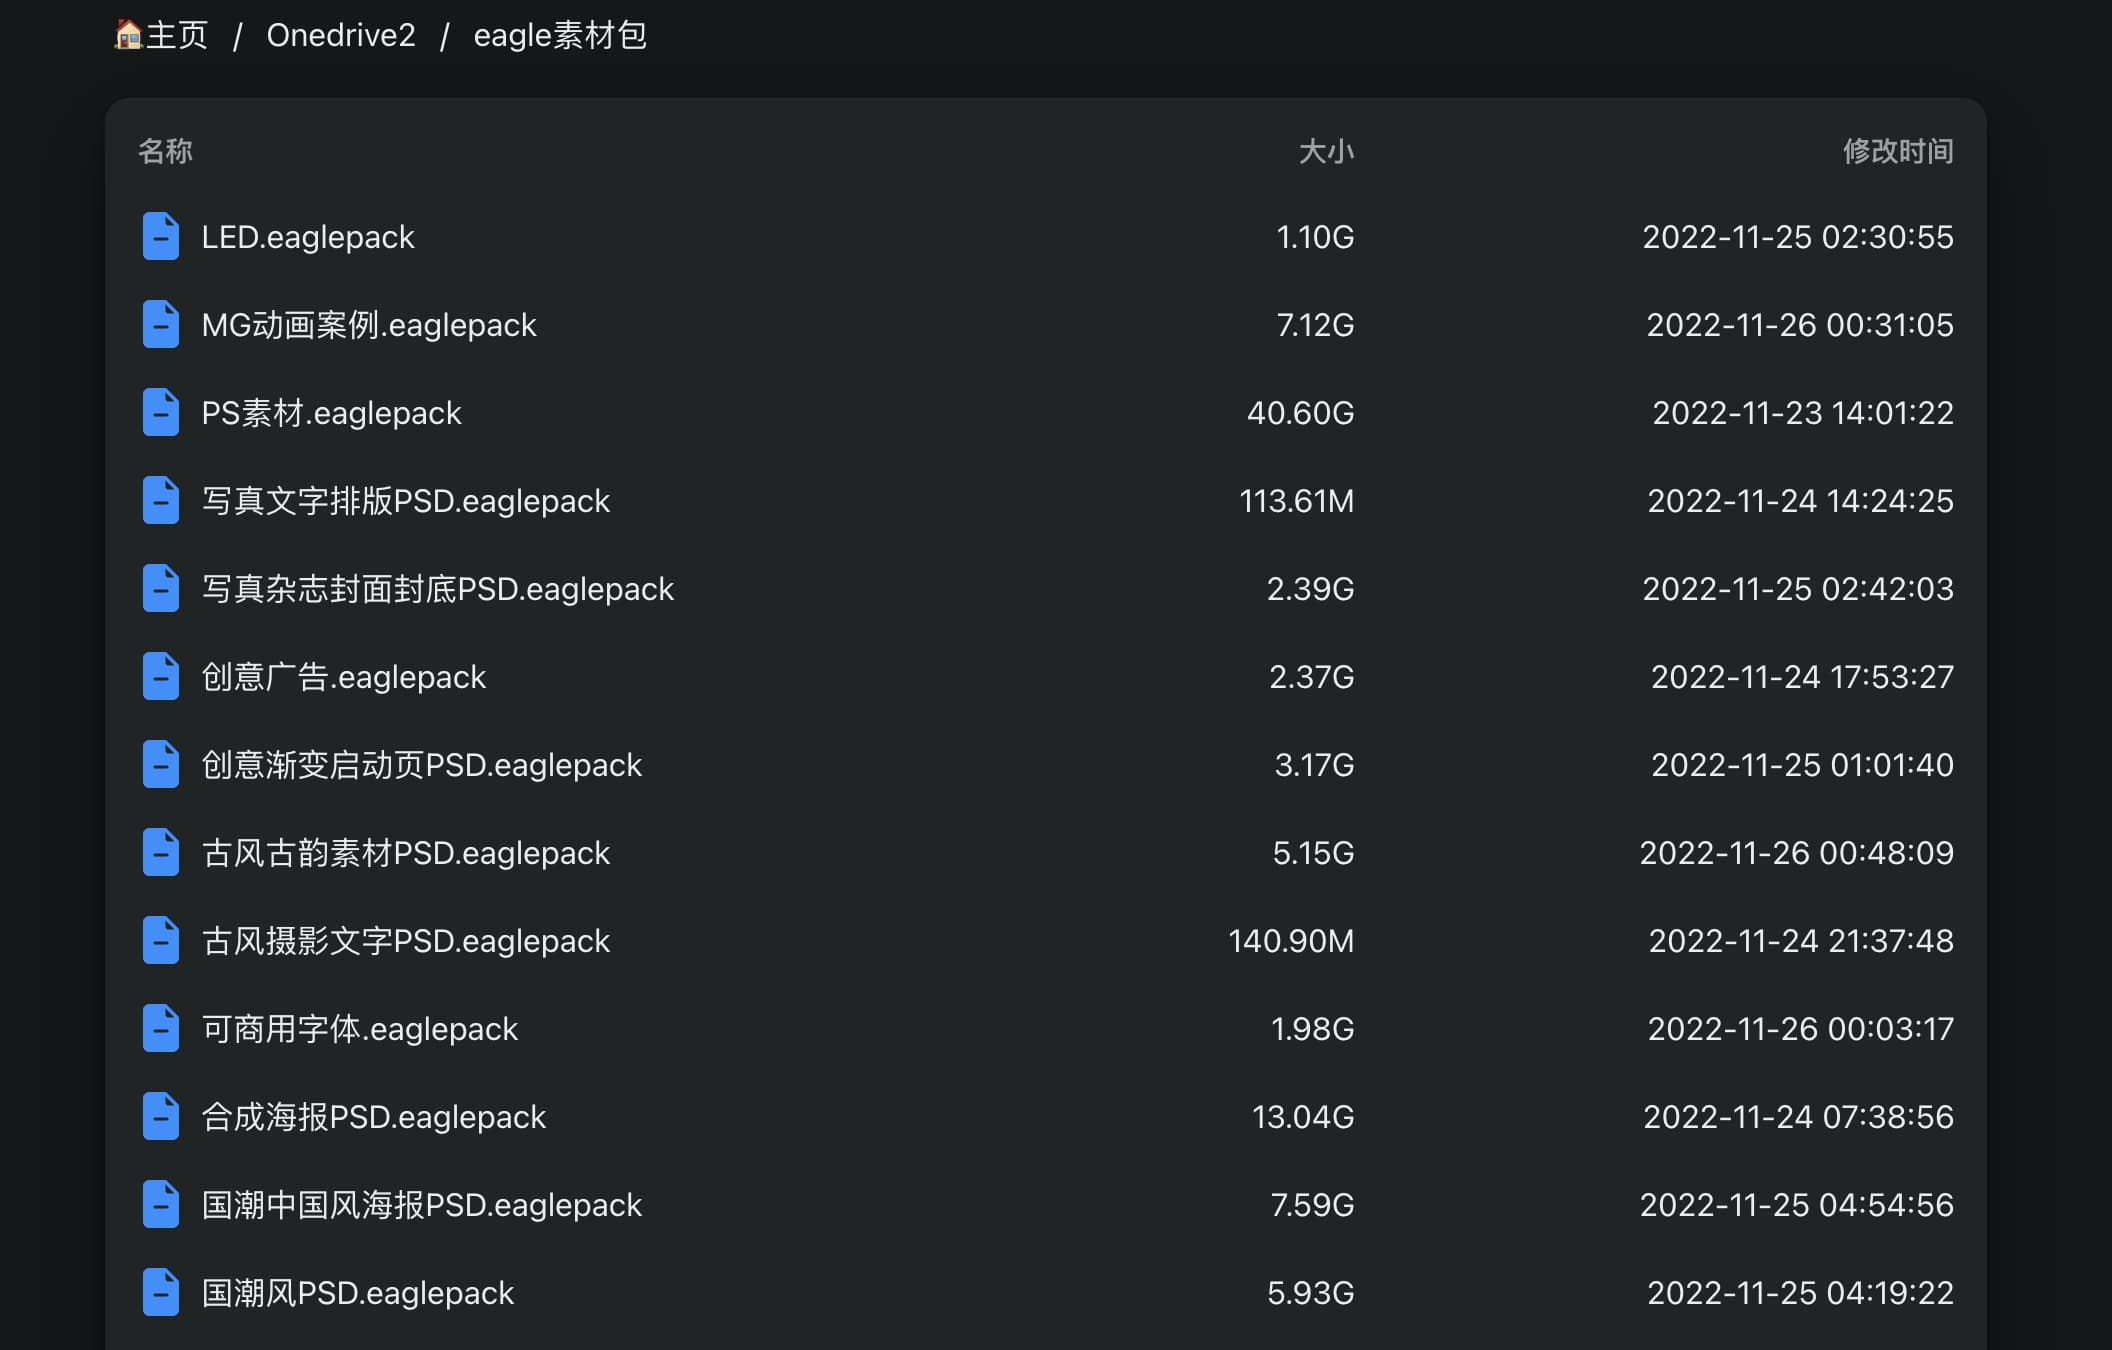Click the file icon beside 写真文字排版PSD.eaglepack

[160, 501]
